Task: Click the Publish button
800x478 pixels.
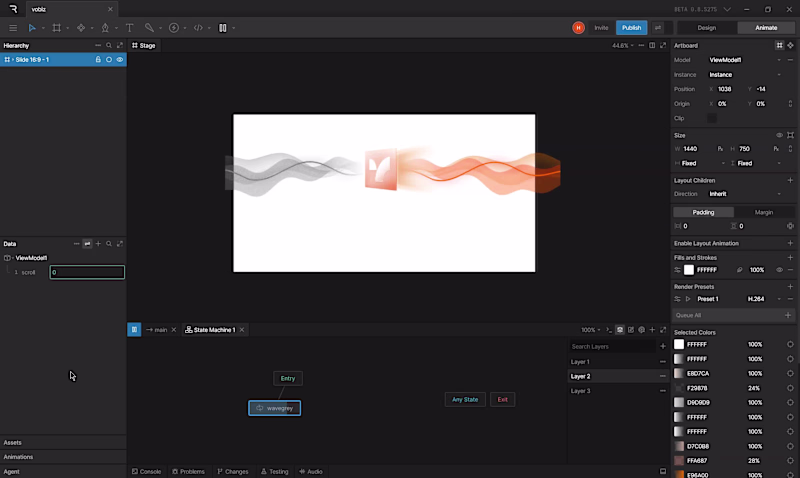Action: tap(631, 28)
